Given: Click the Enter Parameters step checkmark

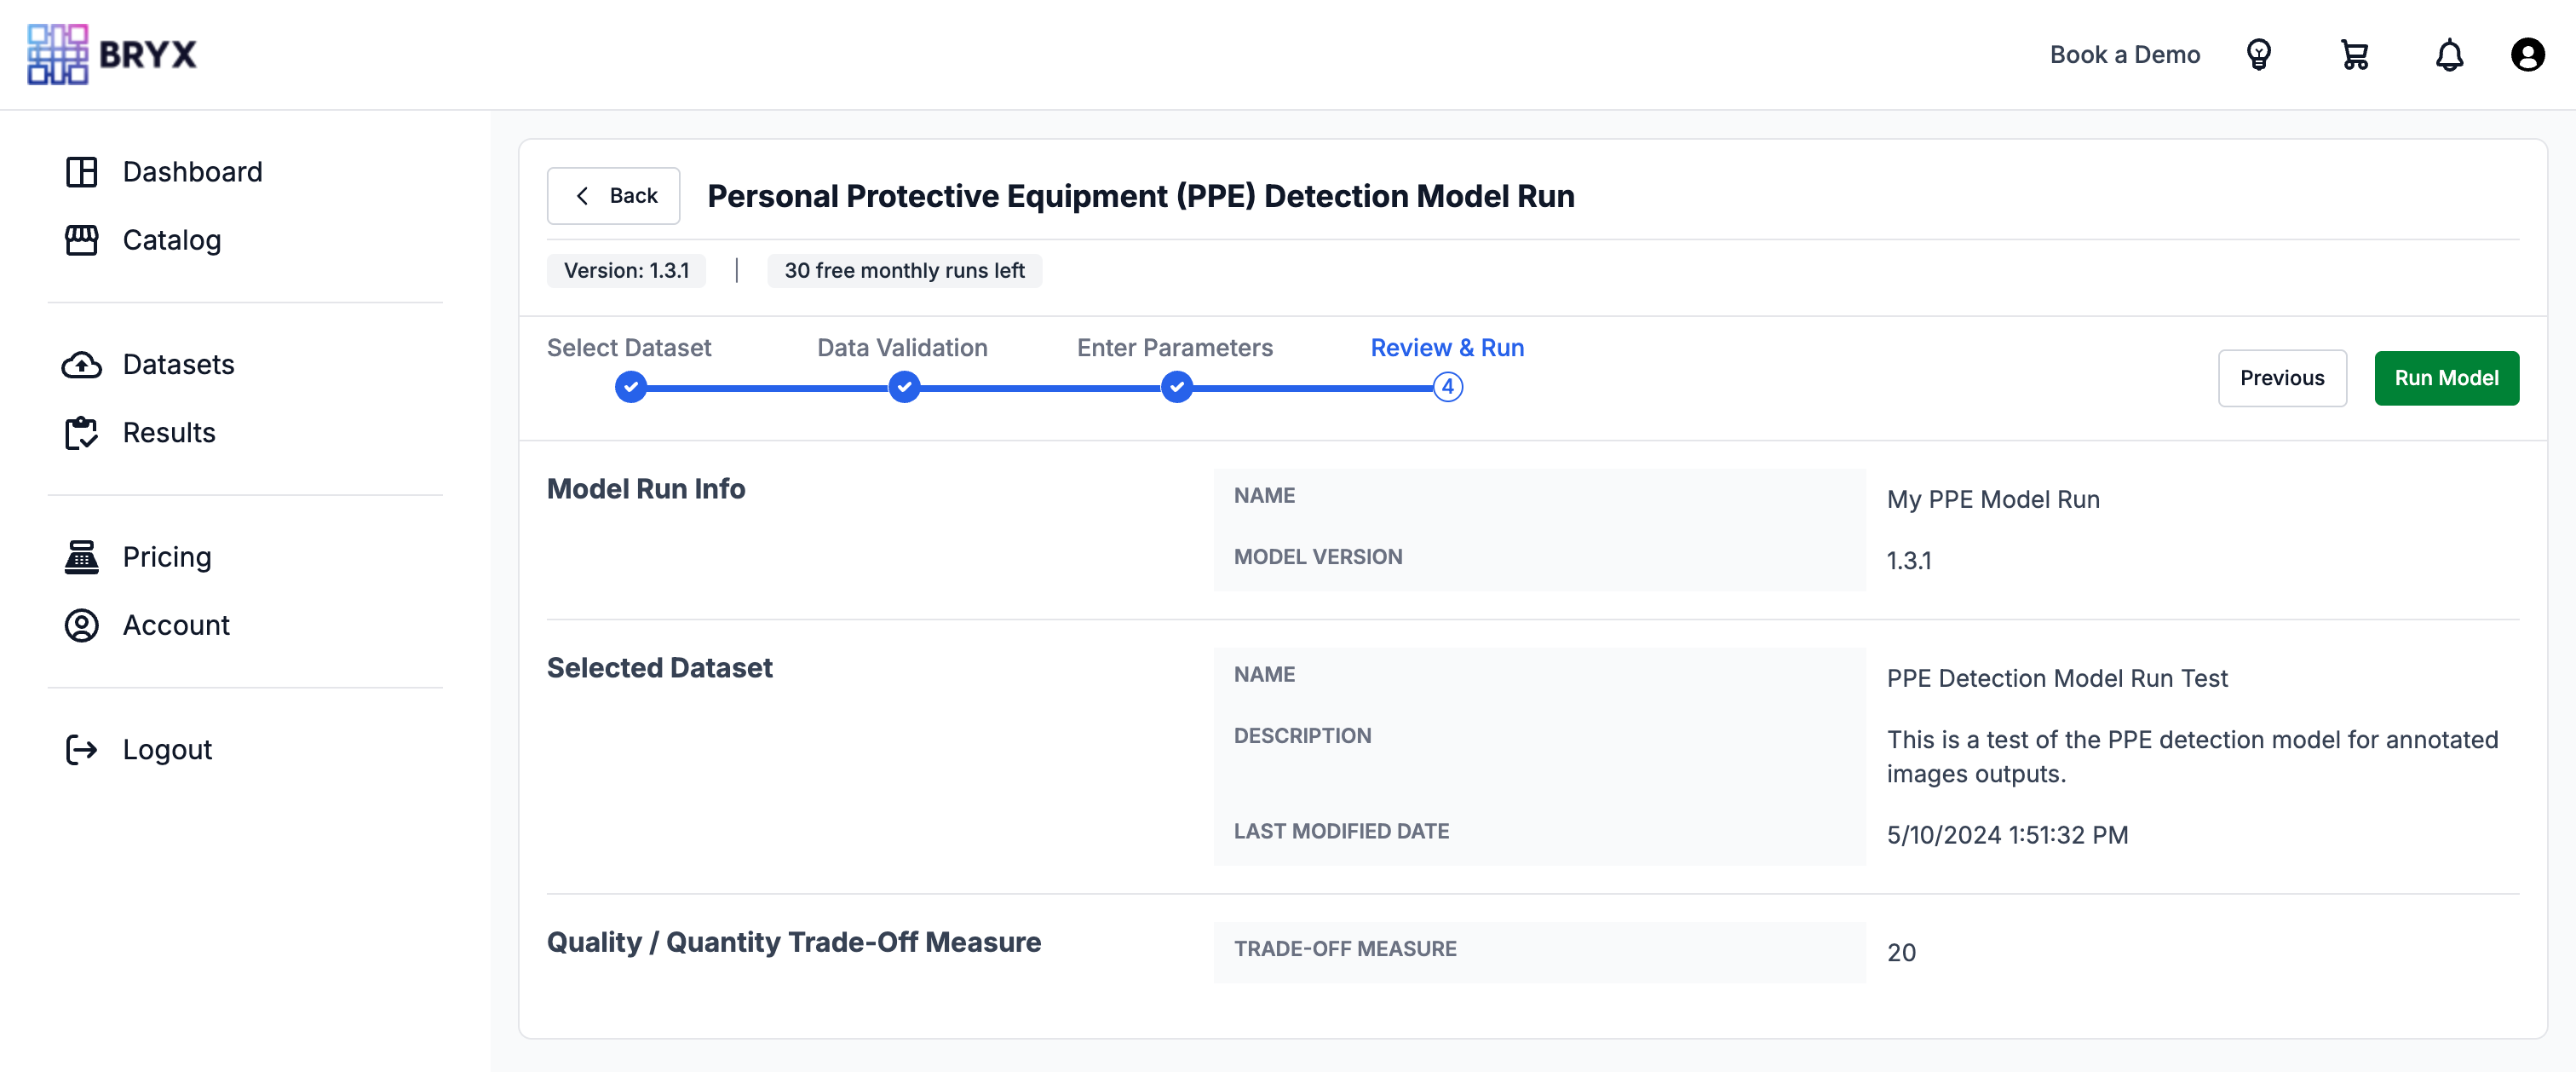Looking at the screenshot, I should click(1176, 386).
